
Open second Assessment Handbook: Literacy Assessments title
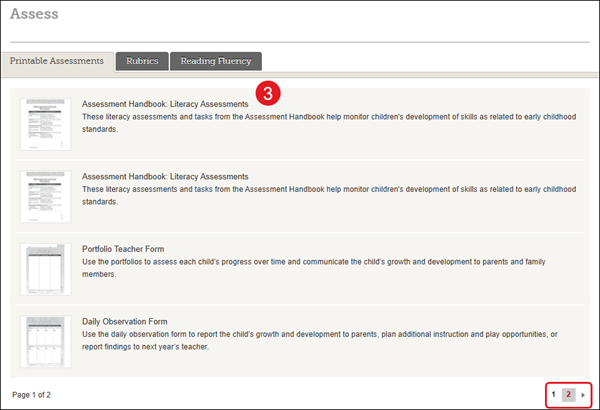pos(165,176)
